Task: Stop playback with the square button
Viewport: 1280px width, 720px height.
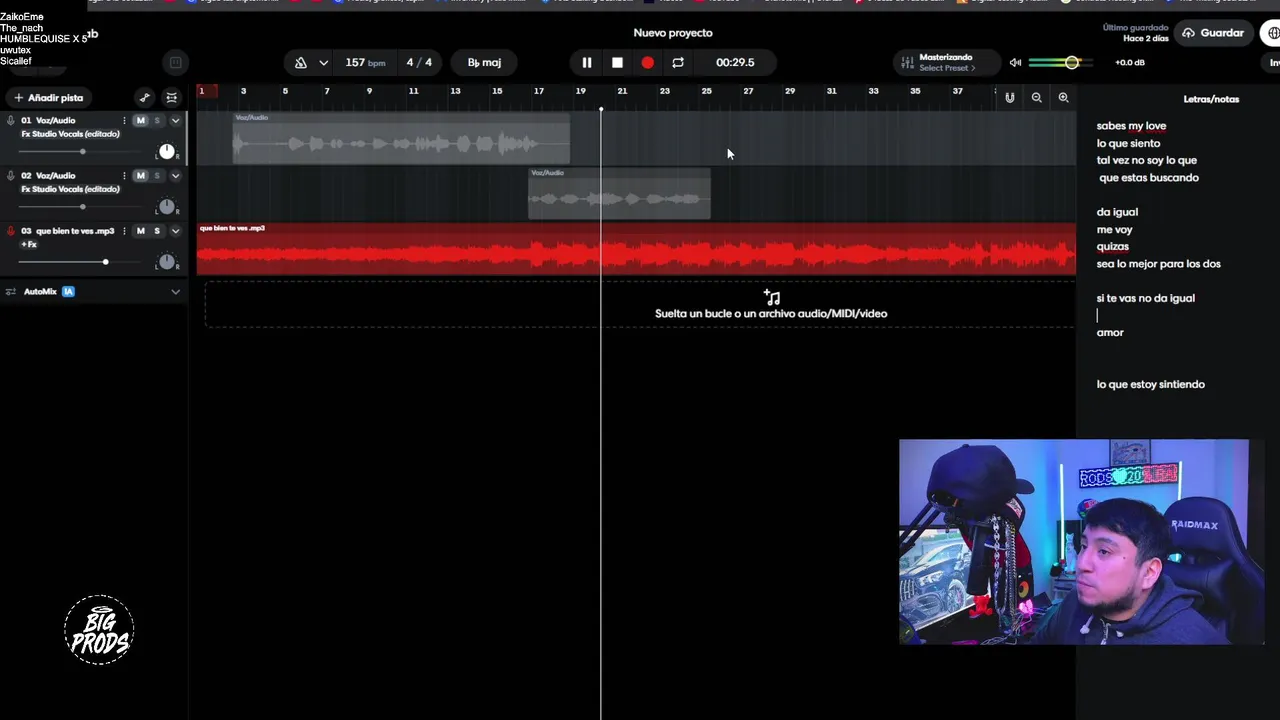Action: click(617, 63)
